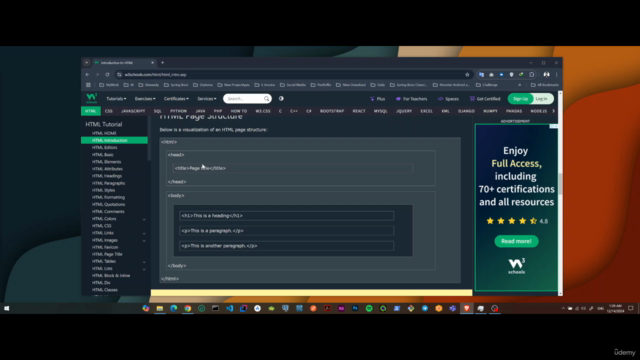Switch to CSS topic tab

coord(109,111)
